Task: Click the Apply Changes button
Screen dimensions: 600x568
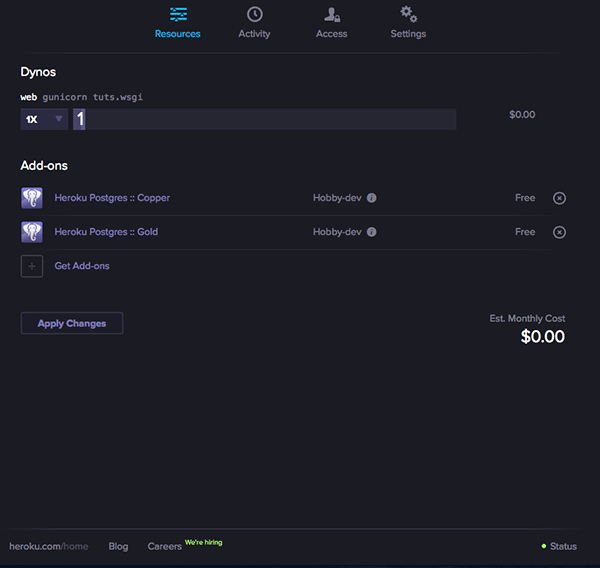Action: point(72,323)
